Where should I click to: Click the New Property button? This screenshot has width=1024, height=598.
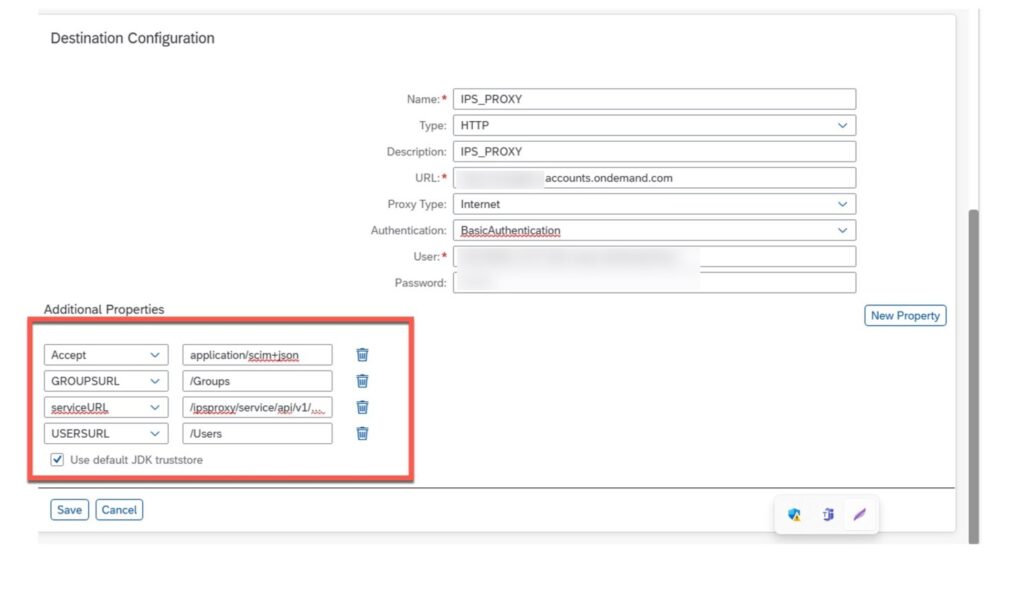click(904, 315)
